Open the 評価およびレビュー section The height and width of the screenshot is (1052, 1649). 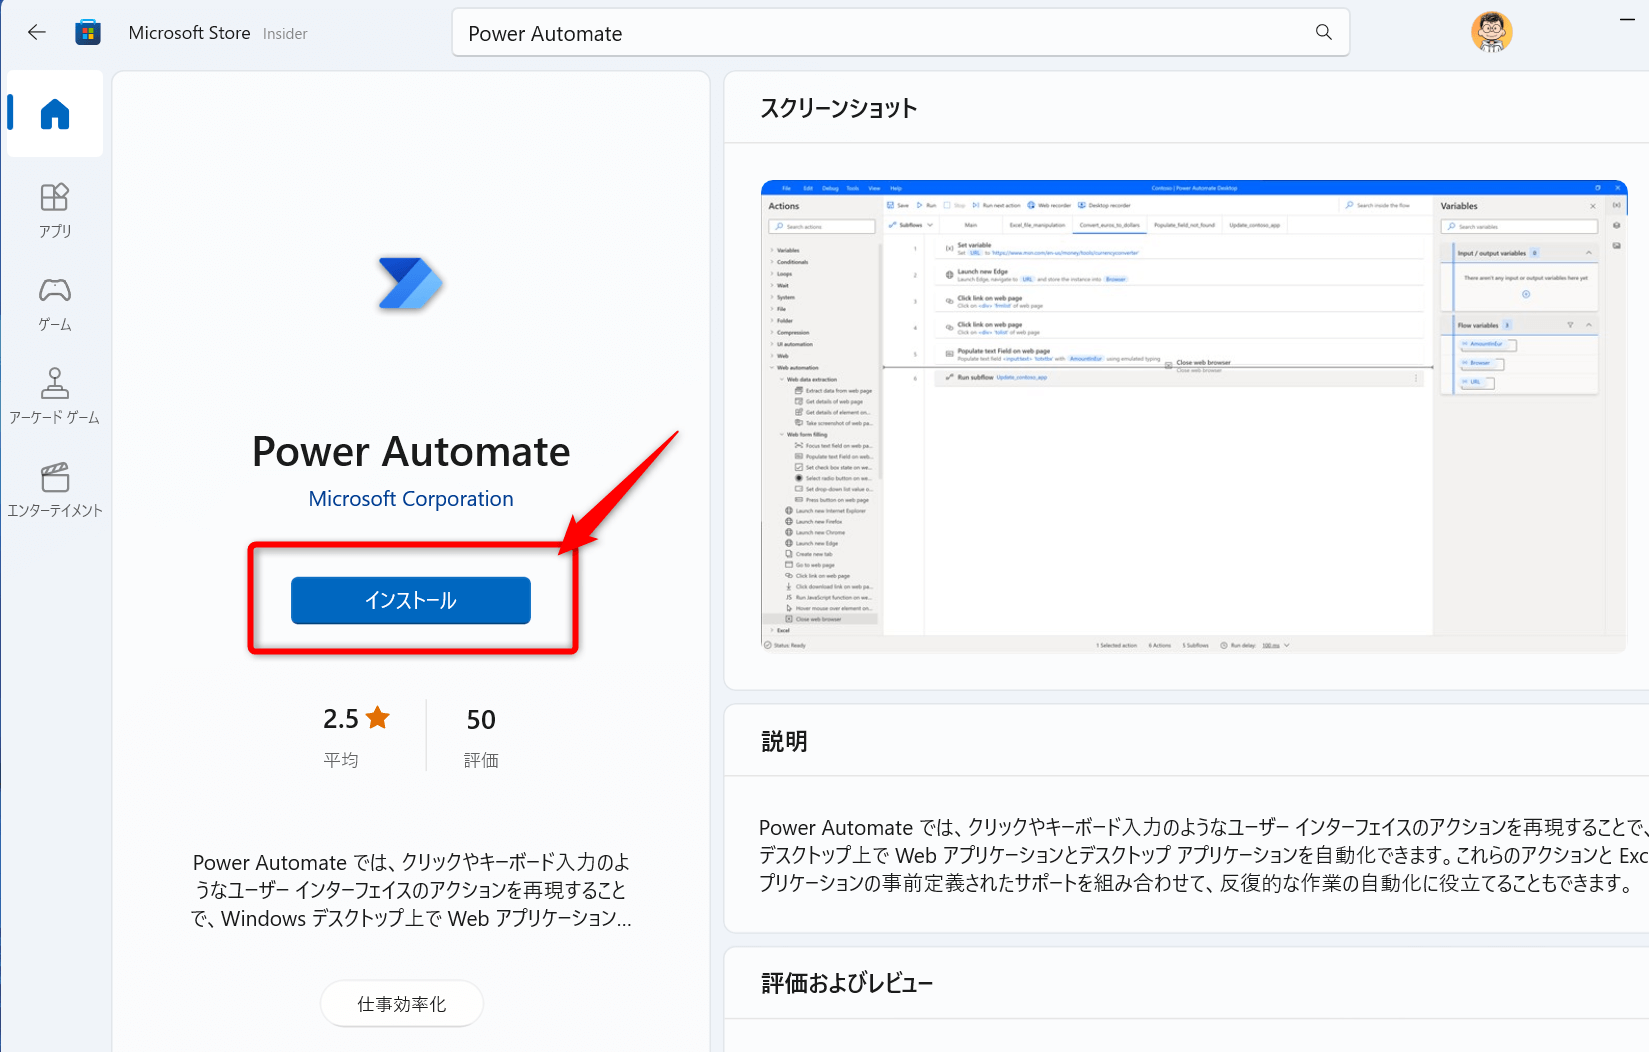pyautogui.click(x=846, y=982)
